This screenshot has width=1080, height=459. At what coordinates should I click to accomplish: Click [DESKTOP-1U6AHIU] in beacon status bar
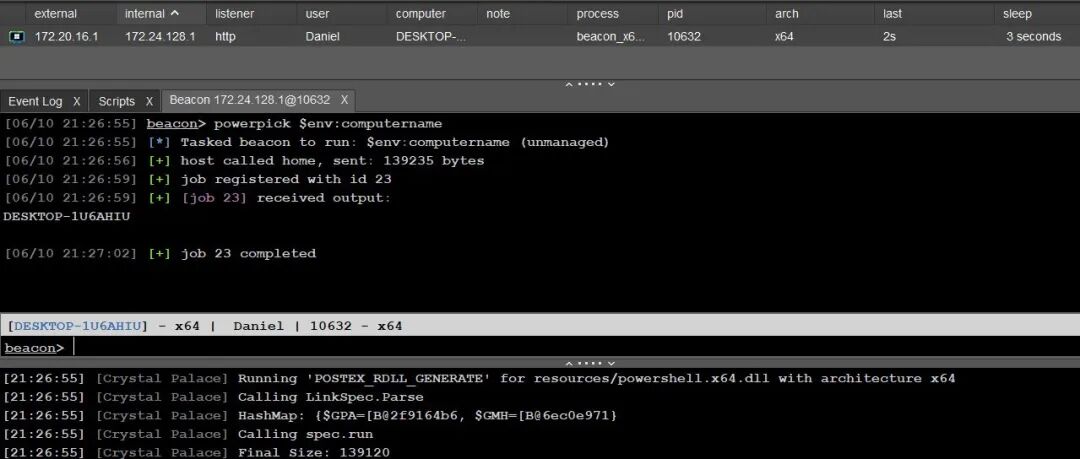76,326
